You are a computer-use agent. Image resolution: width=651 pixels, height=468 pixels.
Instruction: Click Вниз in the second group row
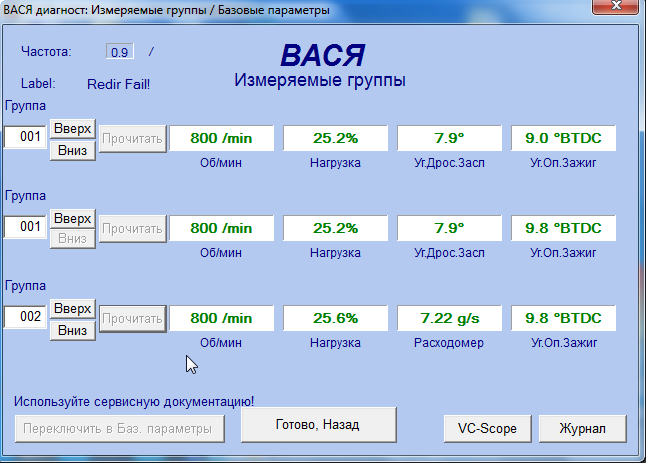click(x=72, y=239)
